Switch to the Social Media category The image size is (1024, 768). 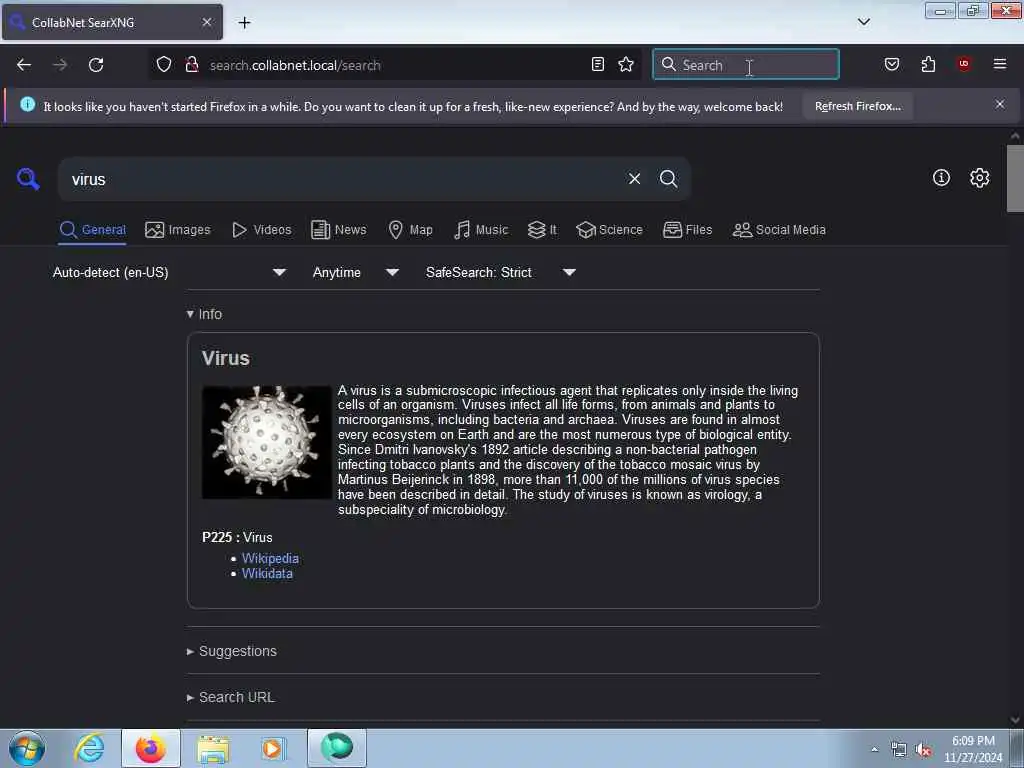tap(779, 230)
